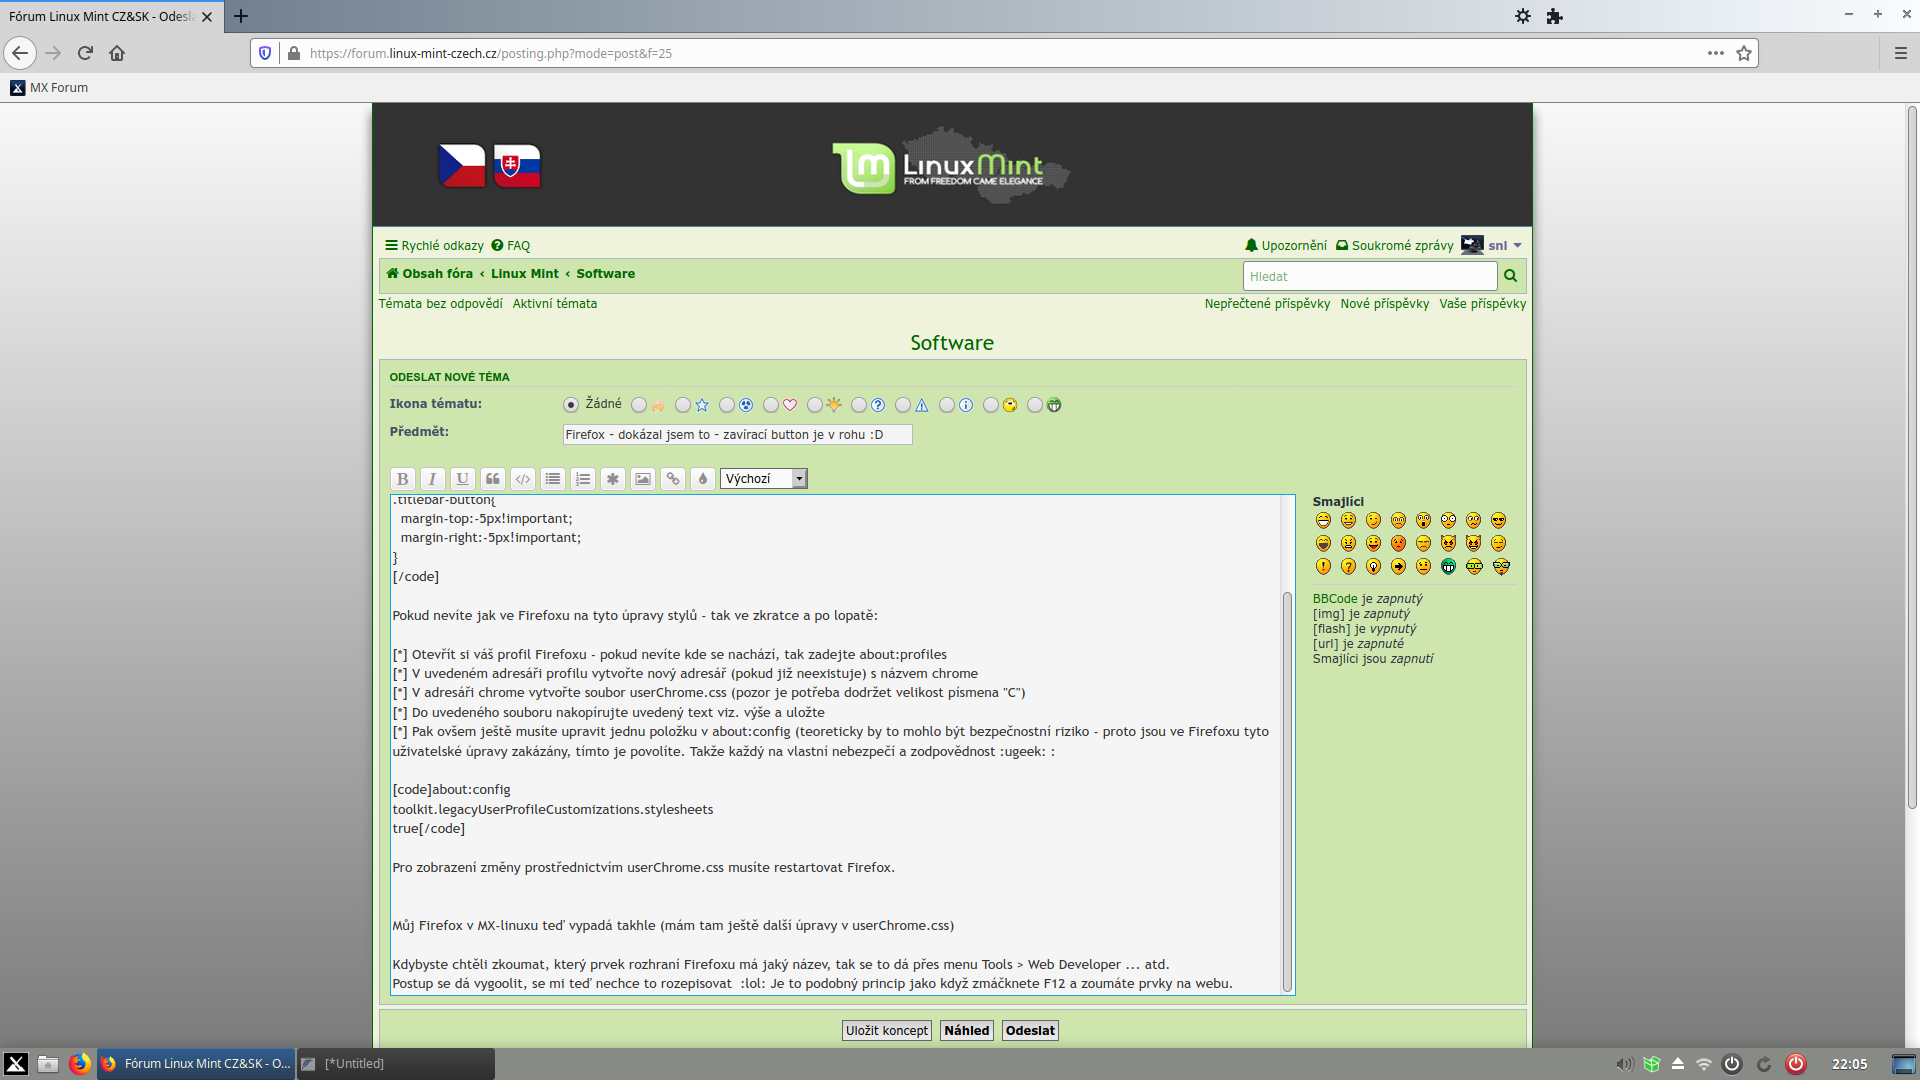
Task: Select the question mark topic icon
Action: tap(859, 405)
